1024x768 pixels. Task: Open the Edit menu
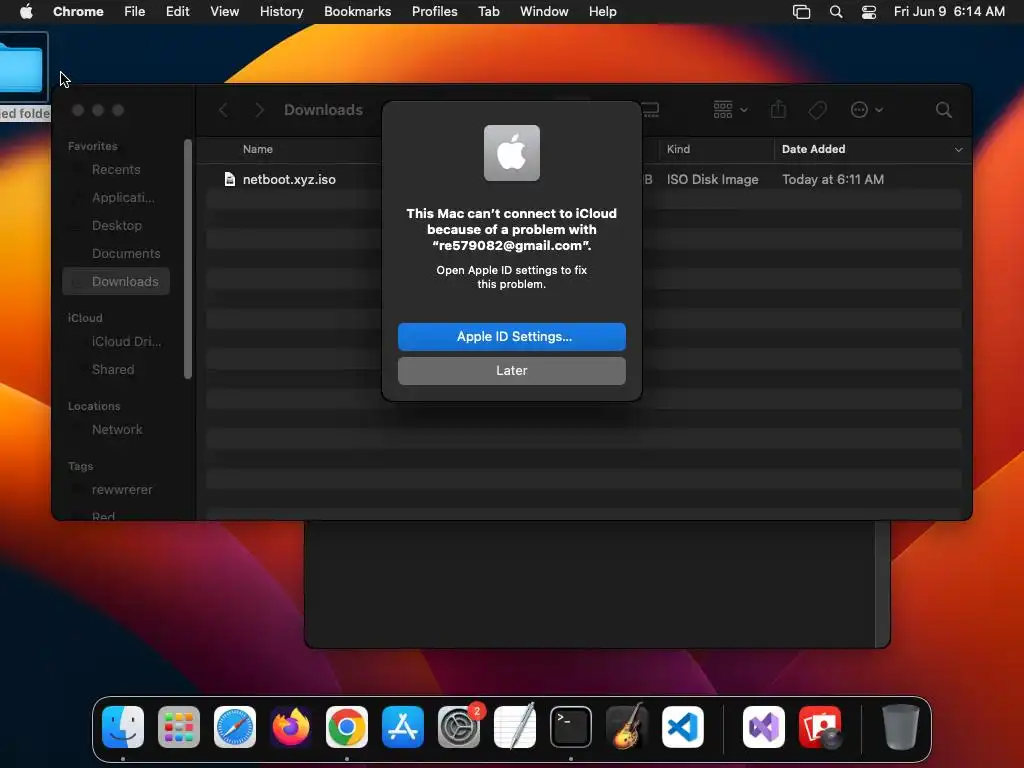click(178, 12)
